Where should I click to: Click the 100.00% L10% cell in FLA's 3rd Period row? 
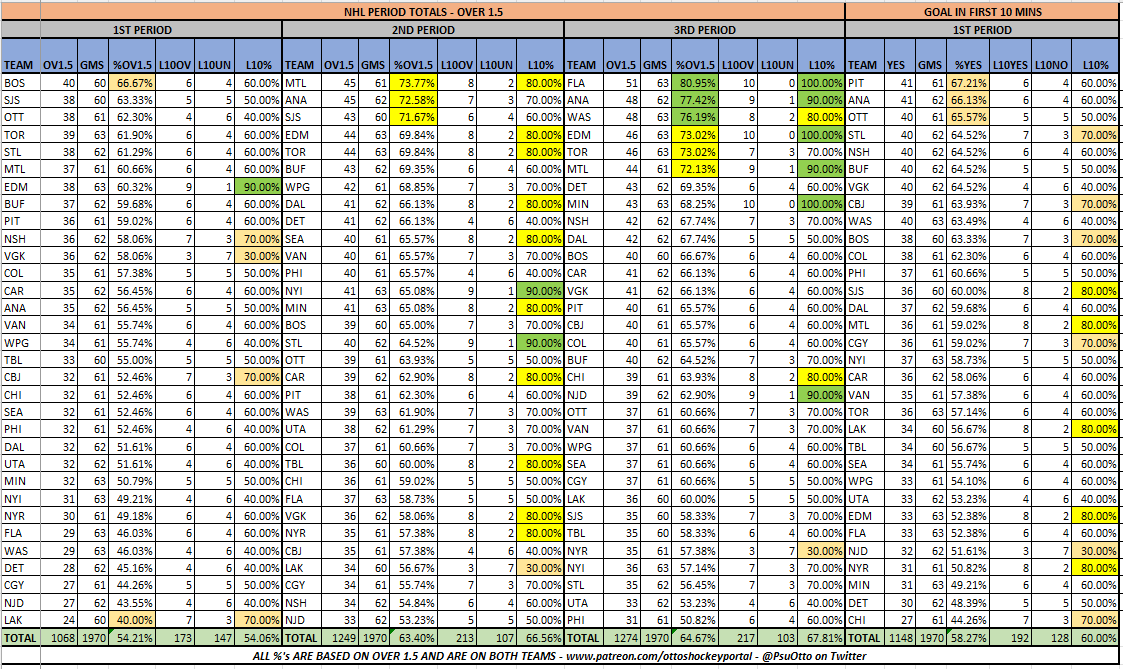point(821,82)
